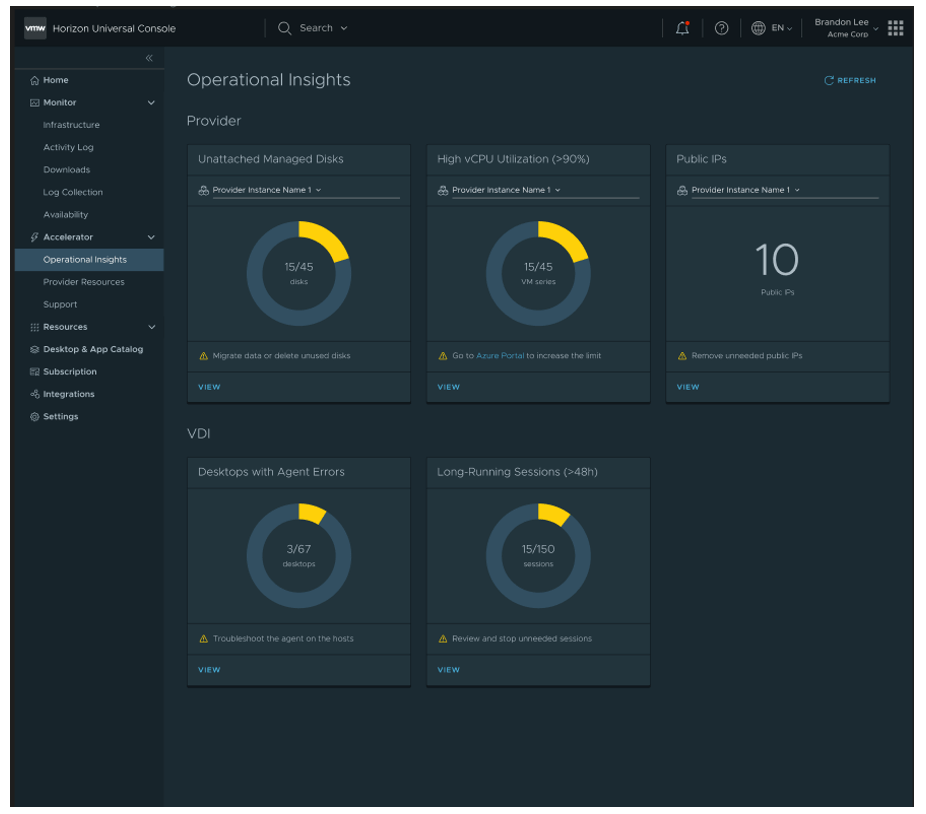
Task: Collapse the Monitor section in sidebar
Action: click(152, 103)
